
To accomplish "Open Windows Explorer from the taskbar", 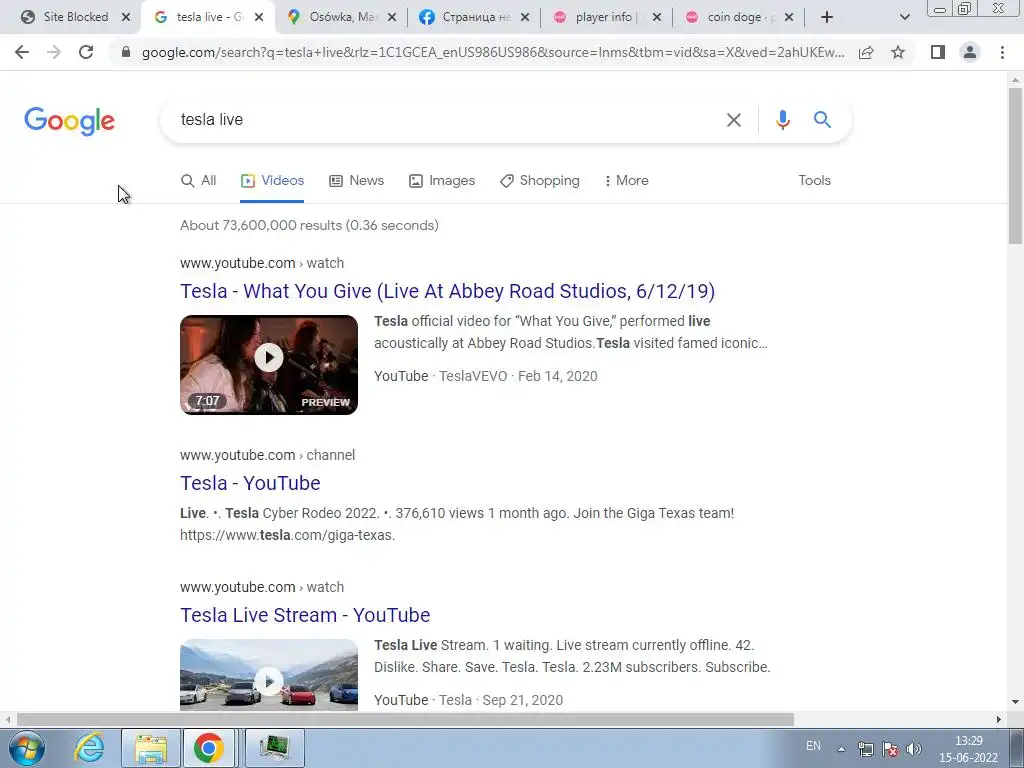I will tap(151, 748).
